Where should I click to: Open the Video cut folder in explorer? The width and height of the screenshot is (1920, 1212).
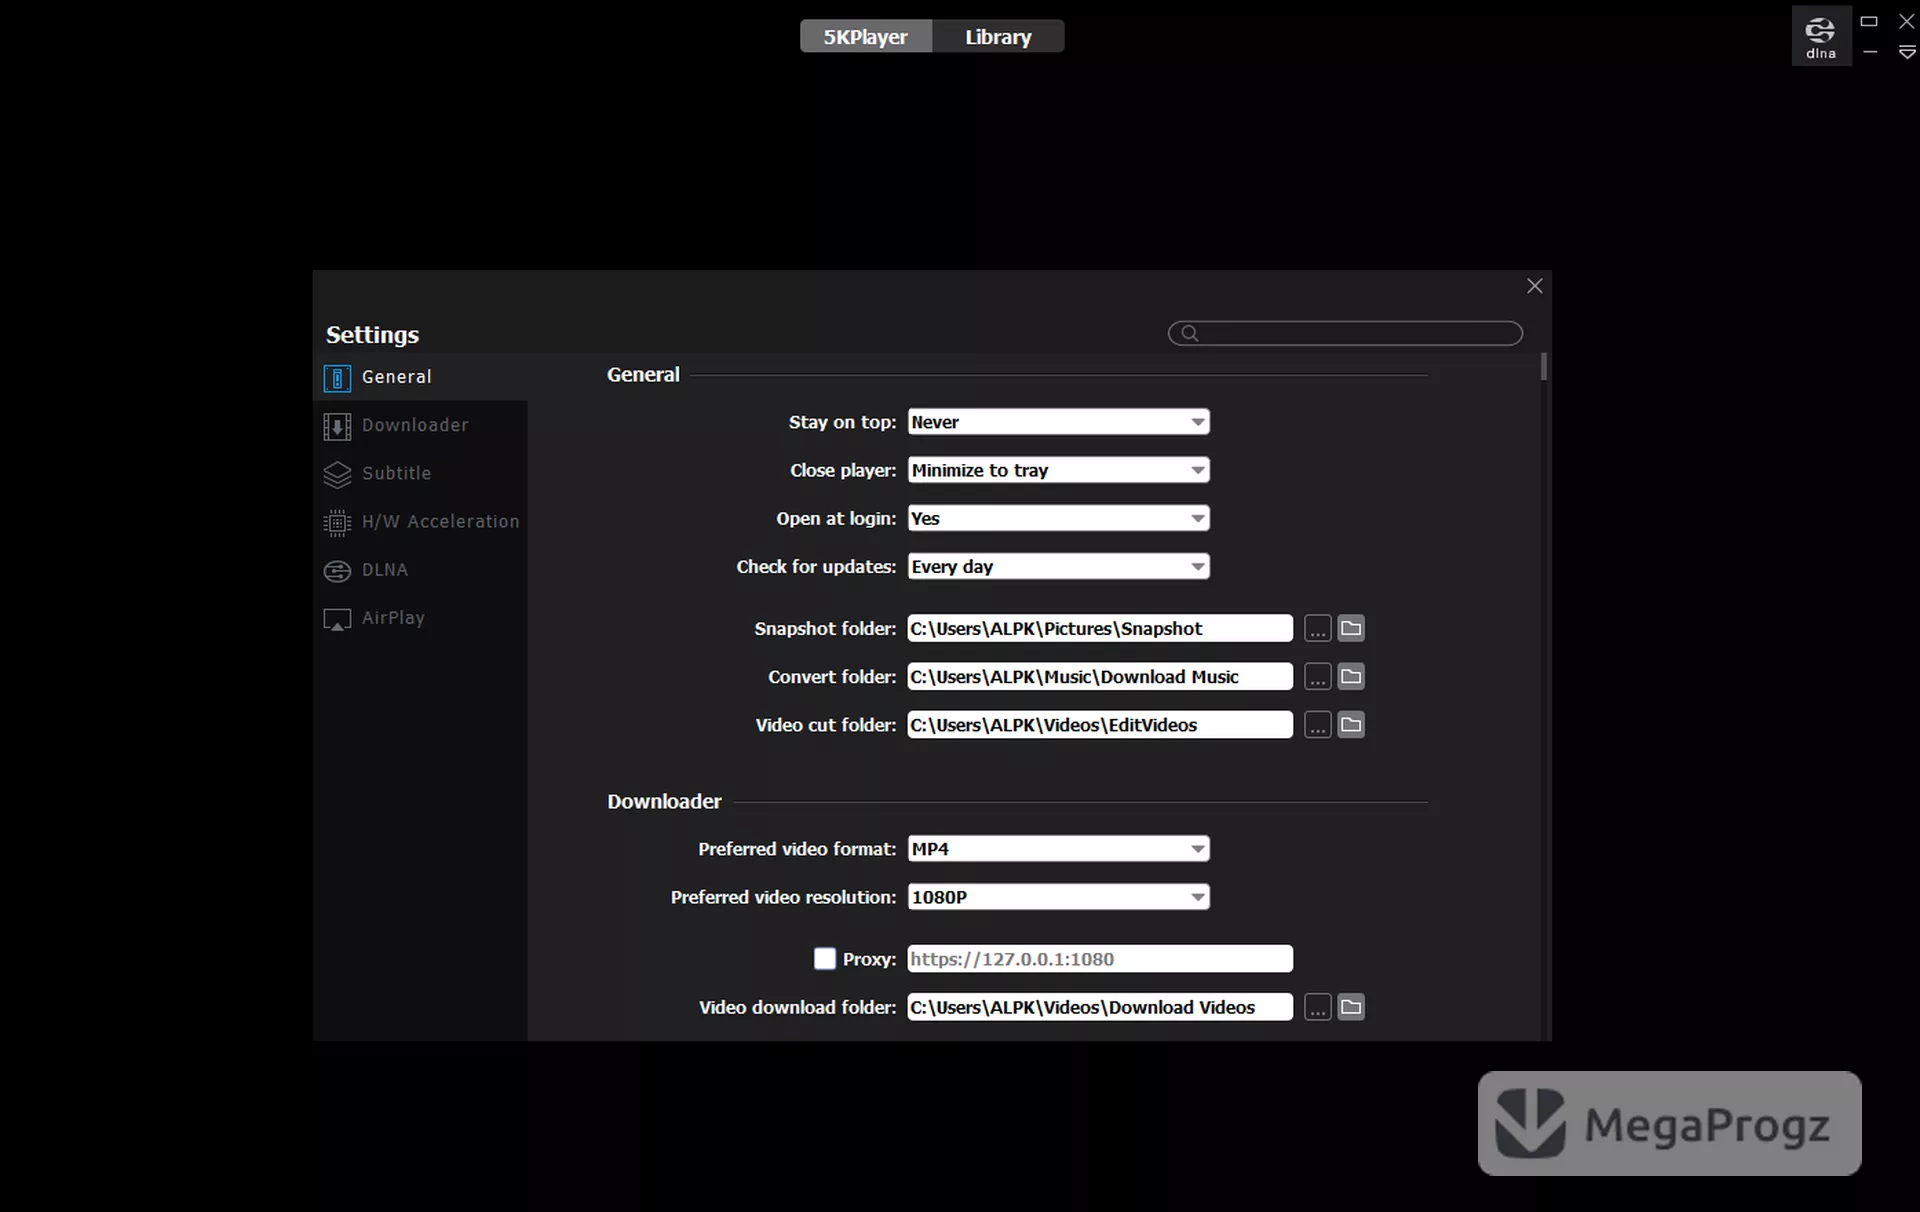point(1351,724)
